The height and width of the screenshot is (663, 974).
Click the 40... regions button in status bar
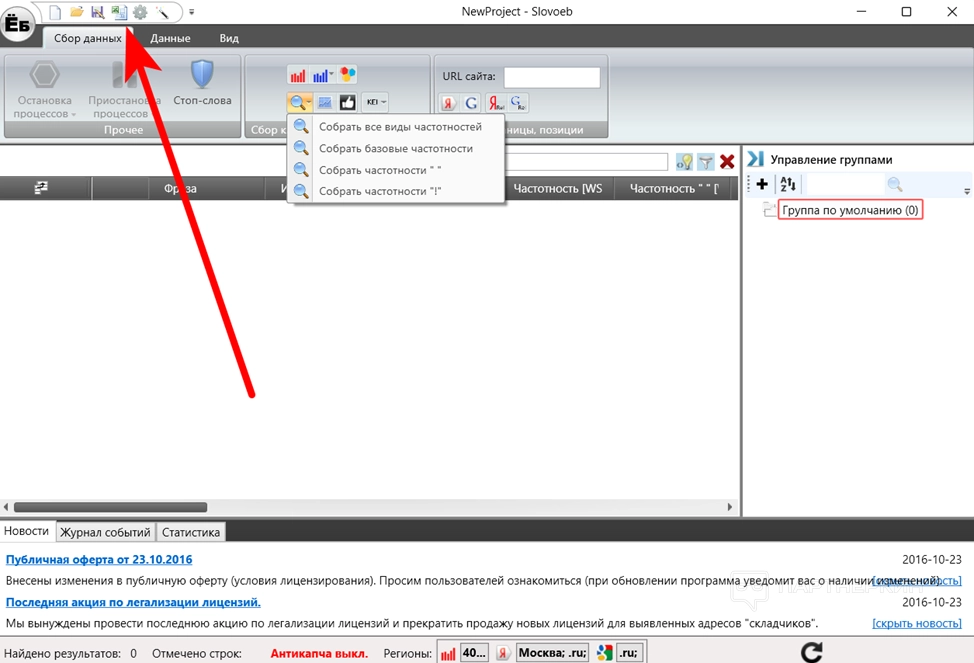tap(474, 653)
